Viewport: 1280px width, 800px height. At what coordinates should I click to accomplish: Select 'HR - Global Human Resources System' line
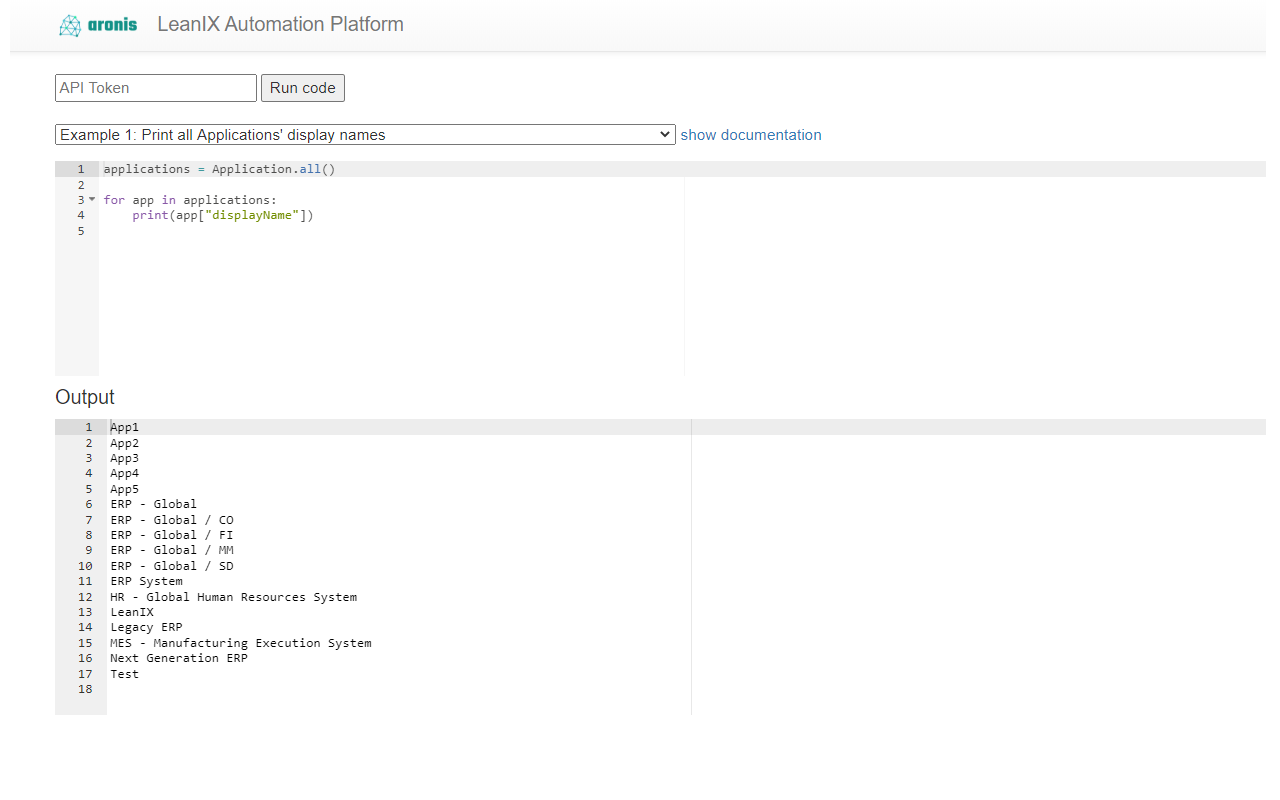click(x=234, y=597)
